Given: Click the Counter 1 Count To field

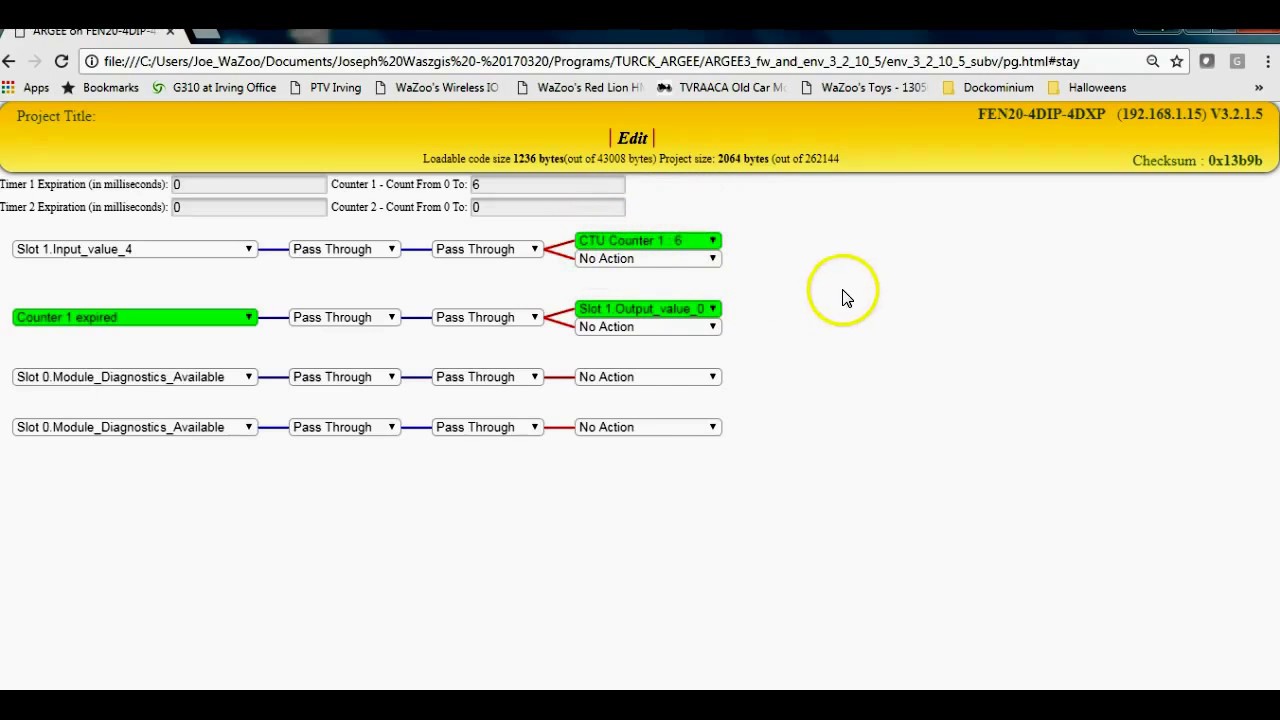Looking at the screenshot, I should pos(548,184).
